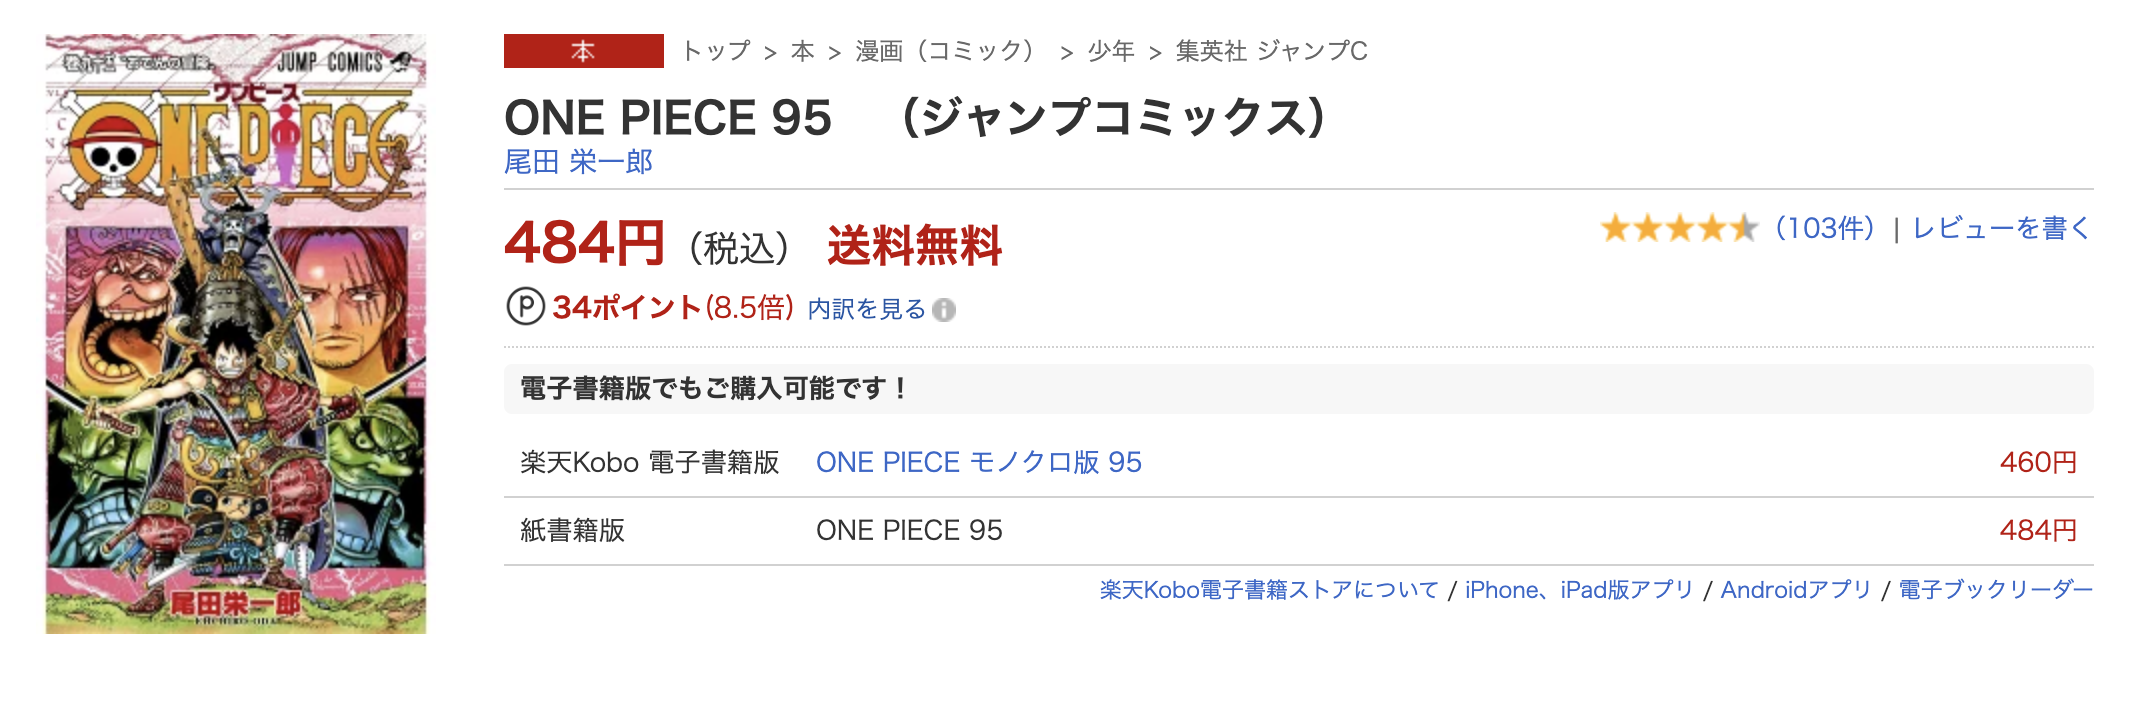Open 集英社 ジャンプC breadcrumb link
This screenshot has width=2144, height=704.
(1271, 51)
